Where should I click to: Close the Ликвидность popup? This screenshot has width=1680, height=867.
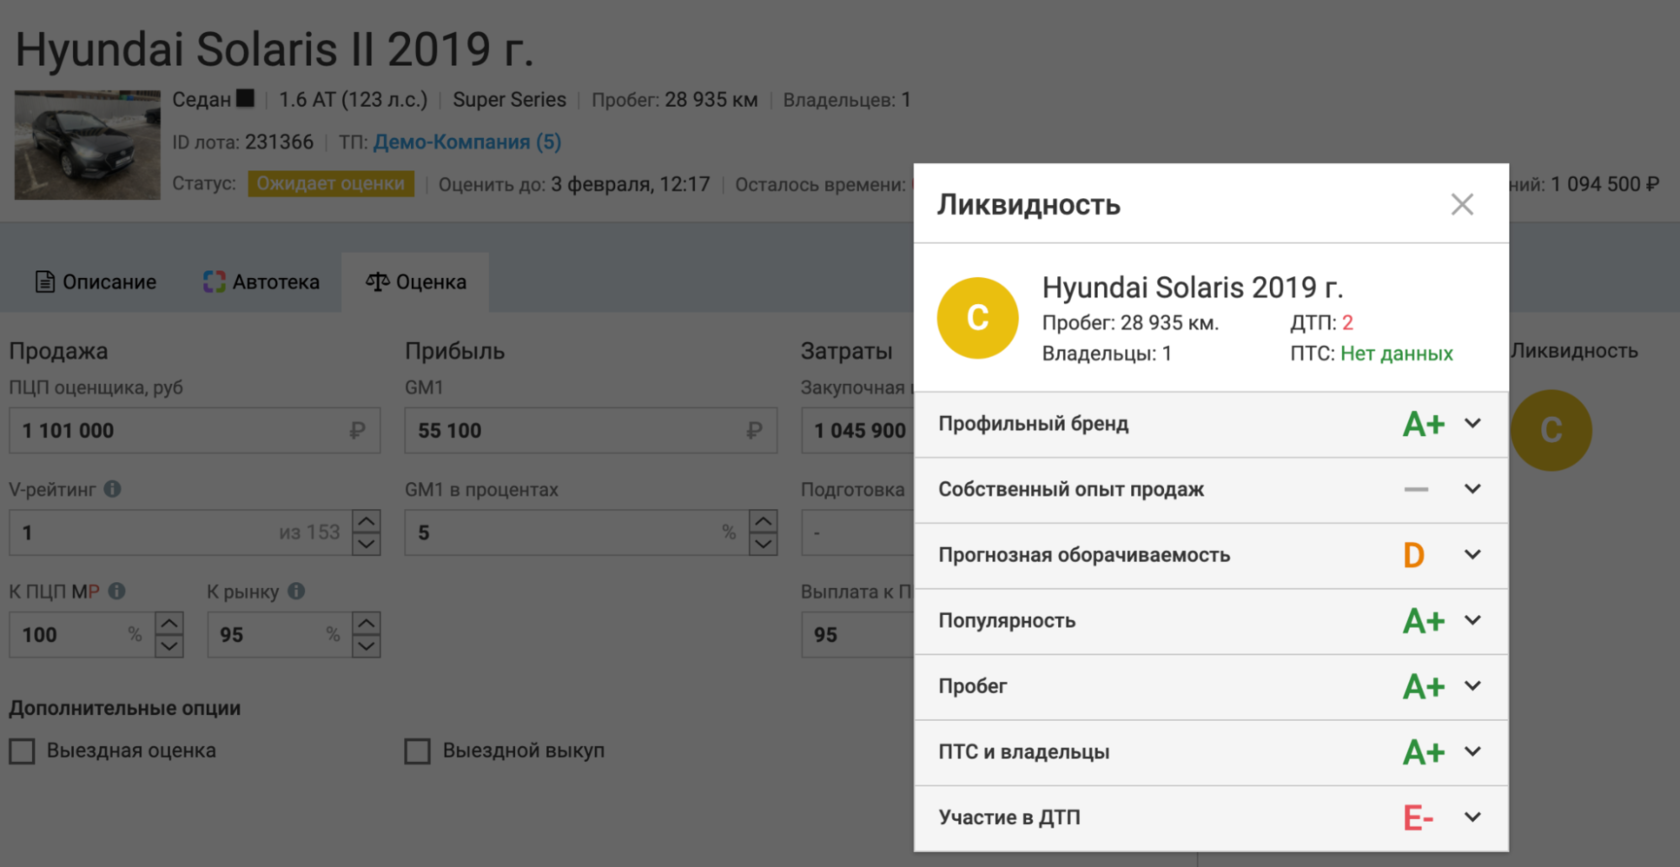(1462, 205)
